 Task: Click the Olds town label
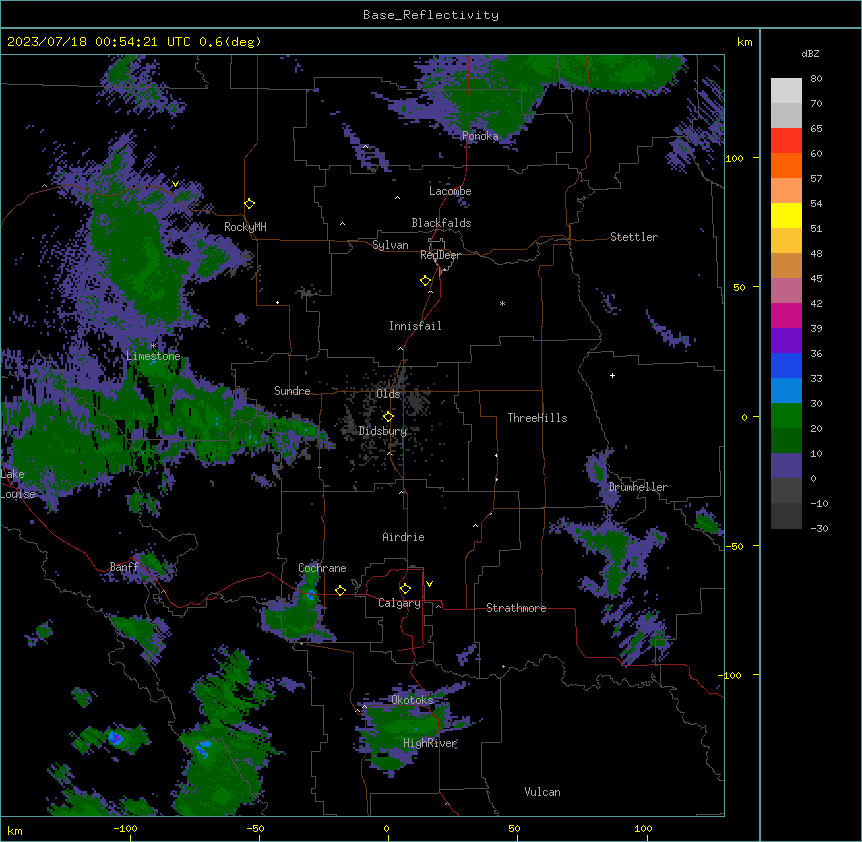tap(388, 394)
